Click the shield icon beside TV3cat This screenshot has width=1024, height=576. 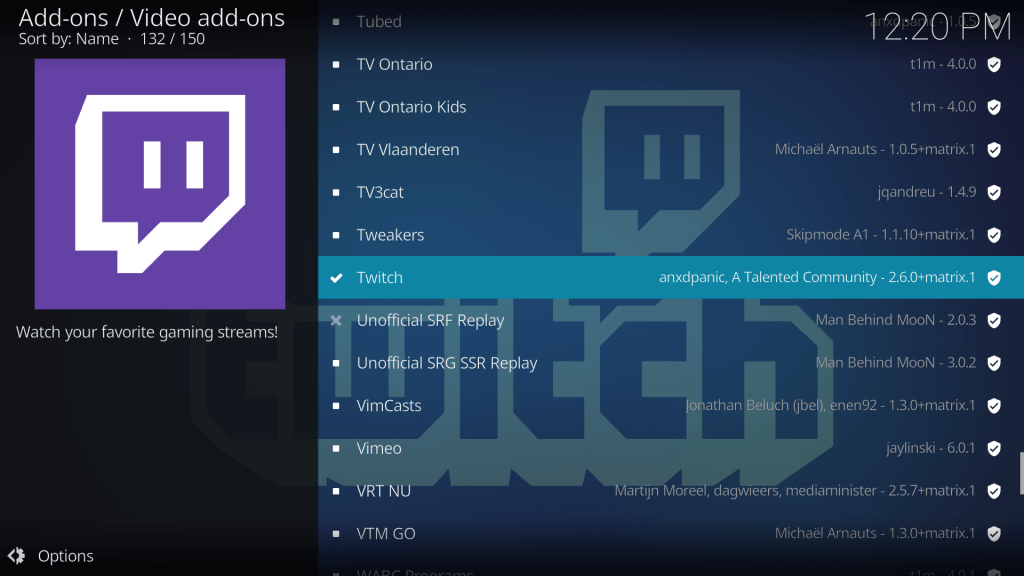(x=993, y=192)
